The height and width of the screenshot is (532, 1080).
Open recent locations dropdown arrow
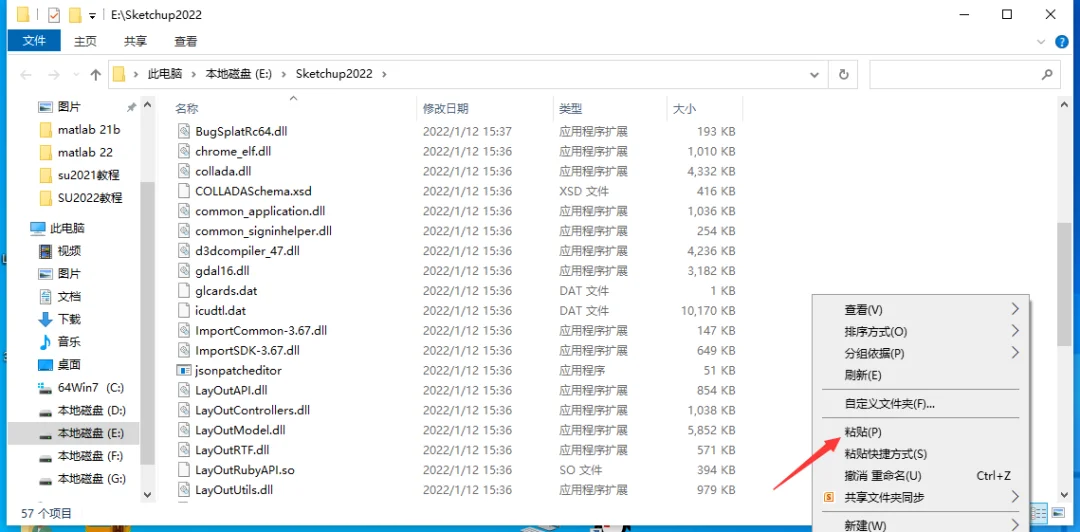point(76,74)
